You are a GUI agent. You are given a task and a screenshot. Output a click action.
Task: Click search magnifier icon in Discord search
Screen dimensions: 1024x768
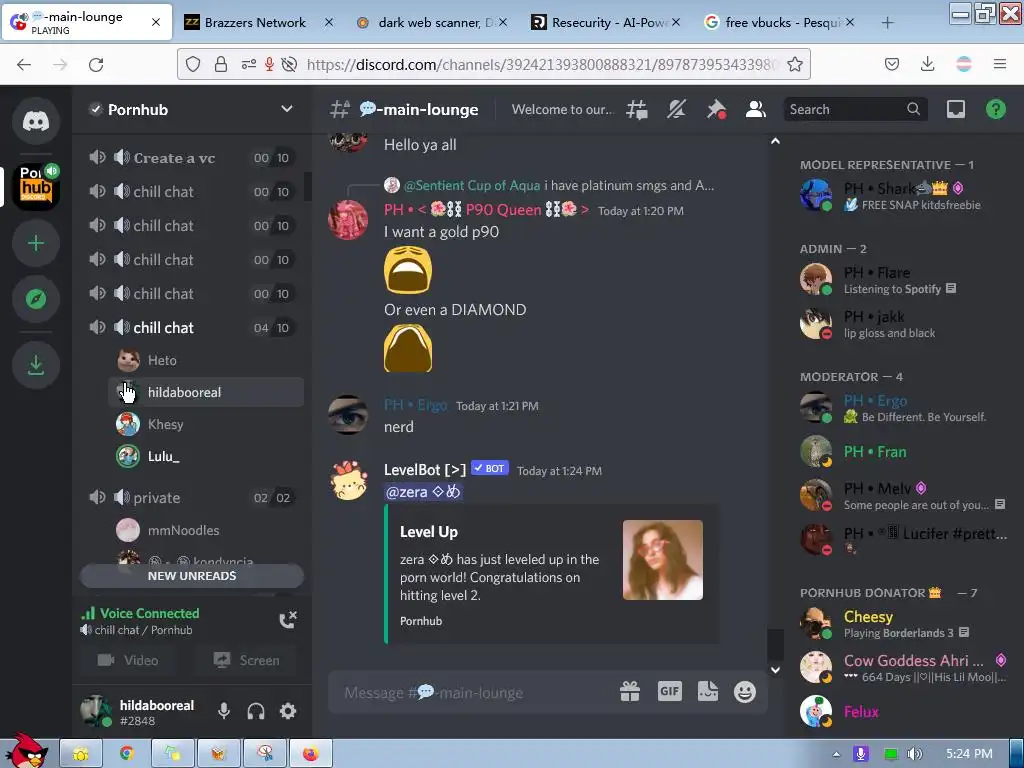point(913,109)
